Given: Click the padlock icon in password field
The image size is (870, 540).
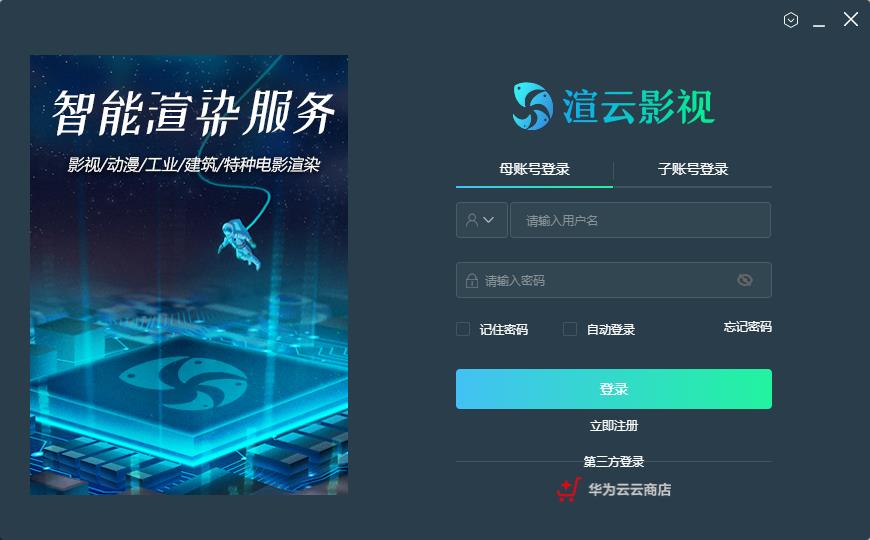Looking at the screenshot, I should 472,280.
